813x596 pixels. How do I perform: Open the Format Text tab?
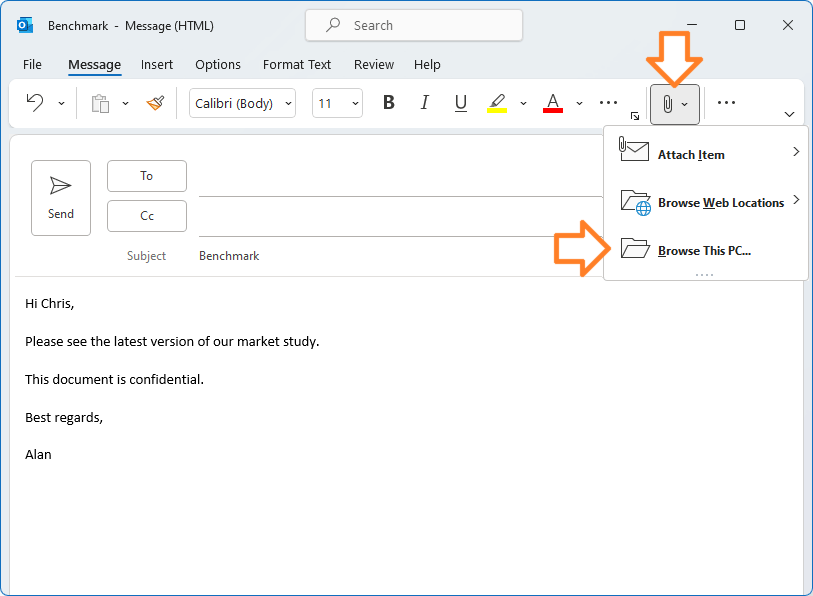(296, 64)
